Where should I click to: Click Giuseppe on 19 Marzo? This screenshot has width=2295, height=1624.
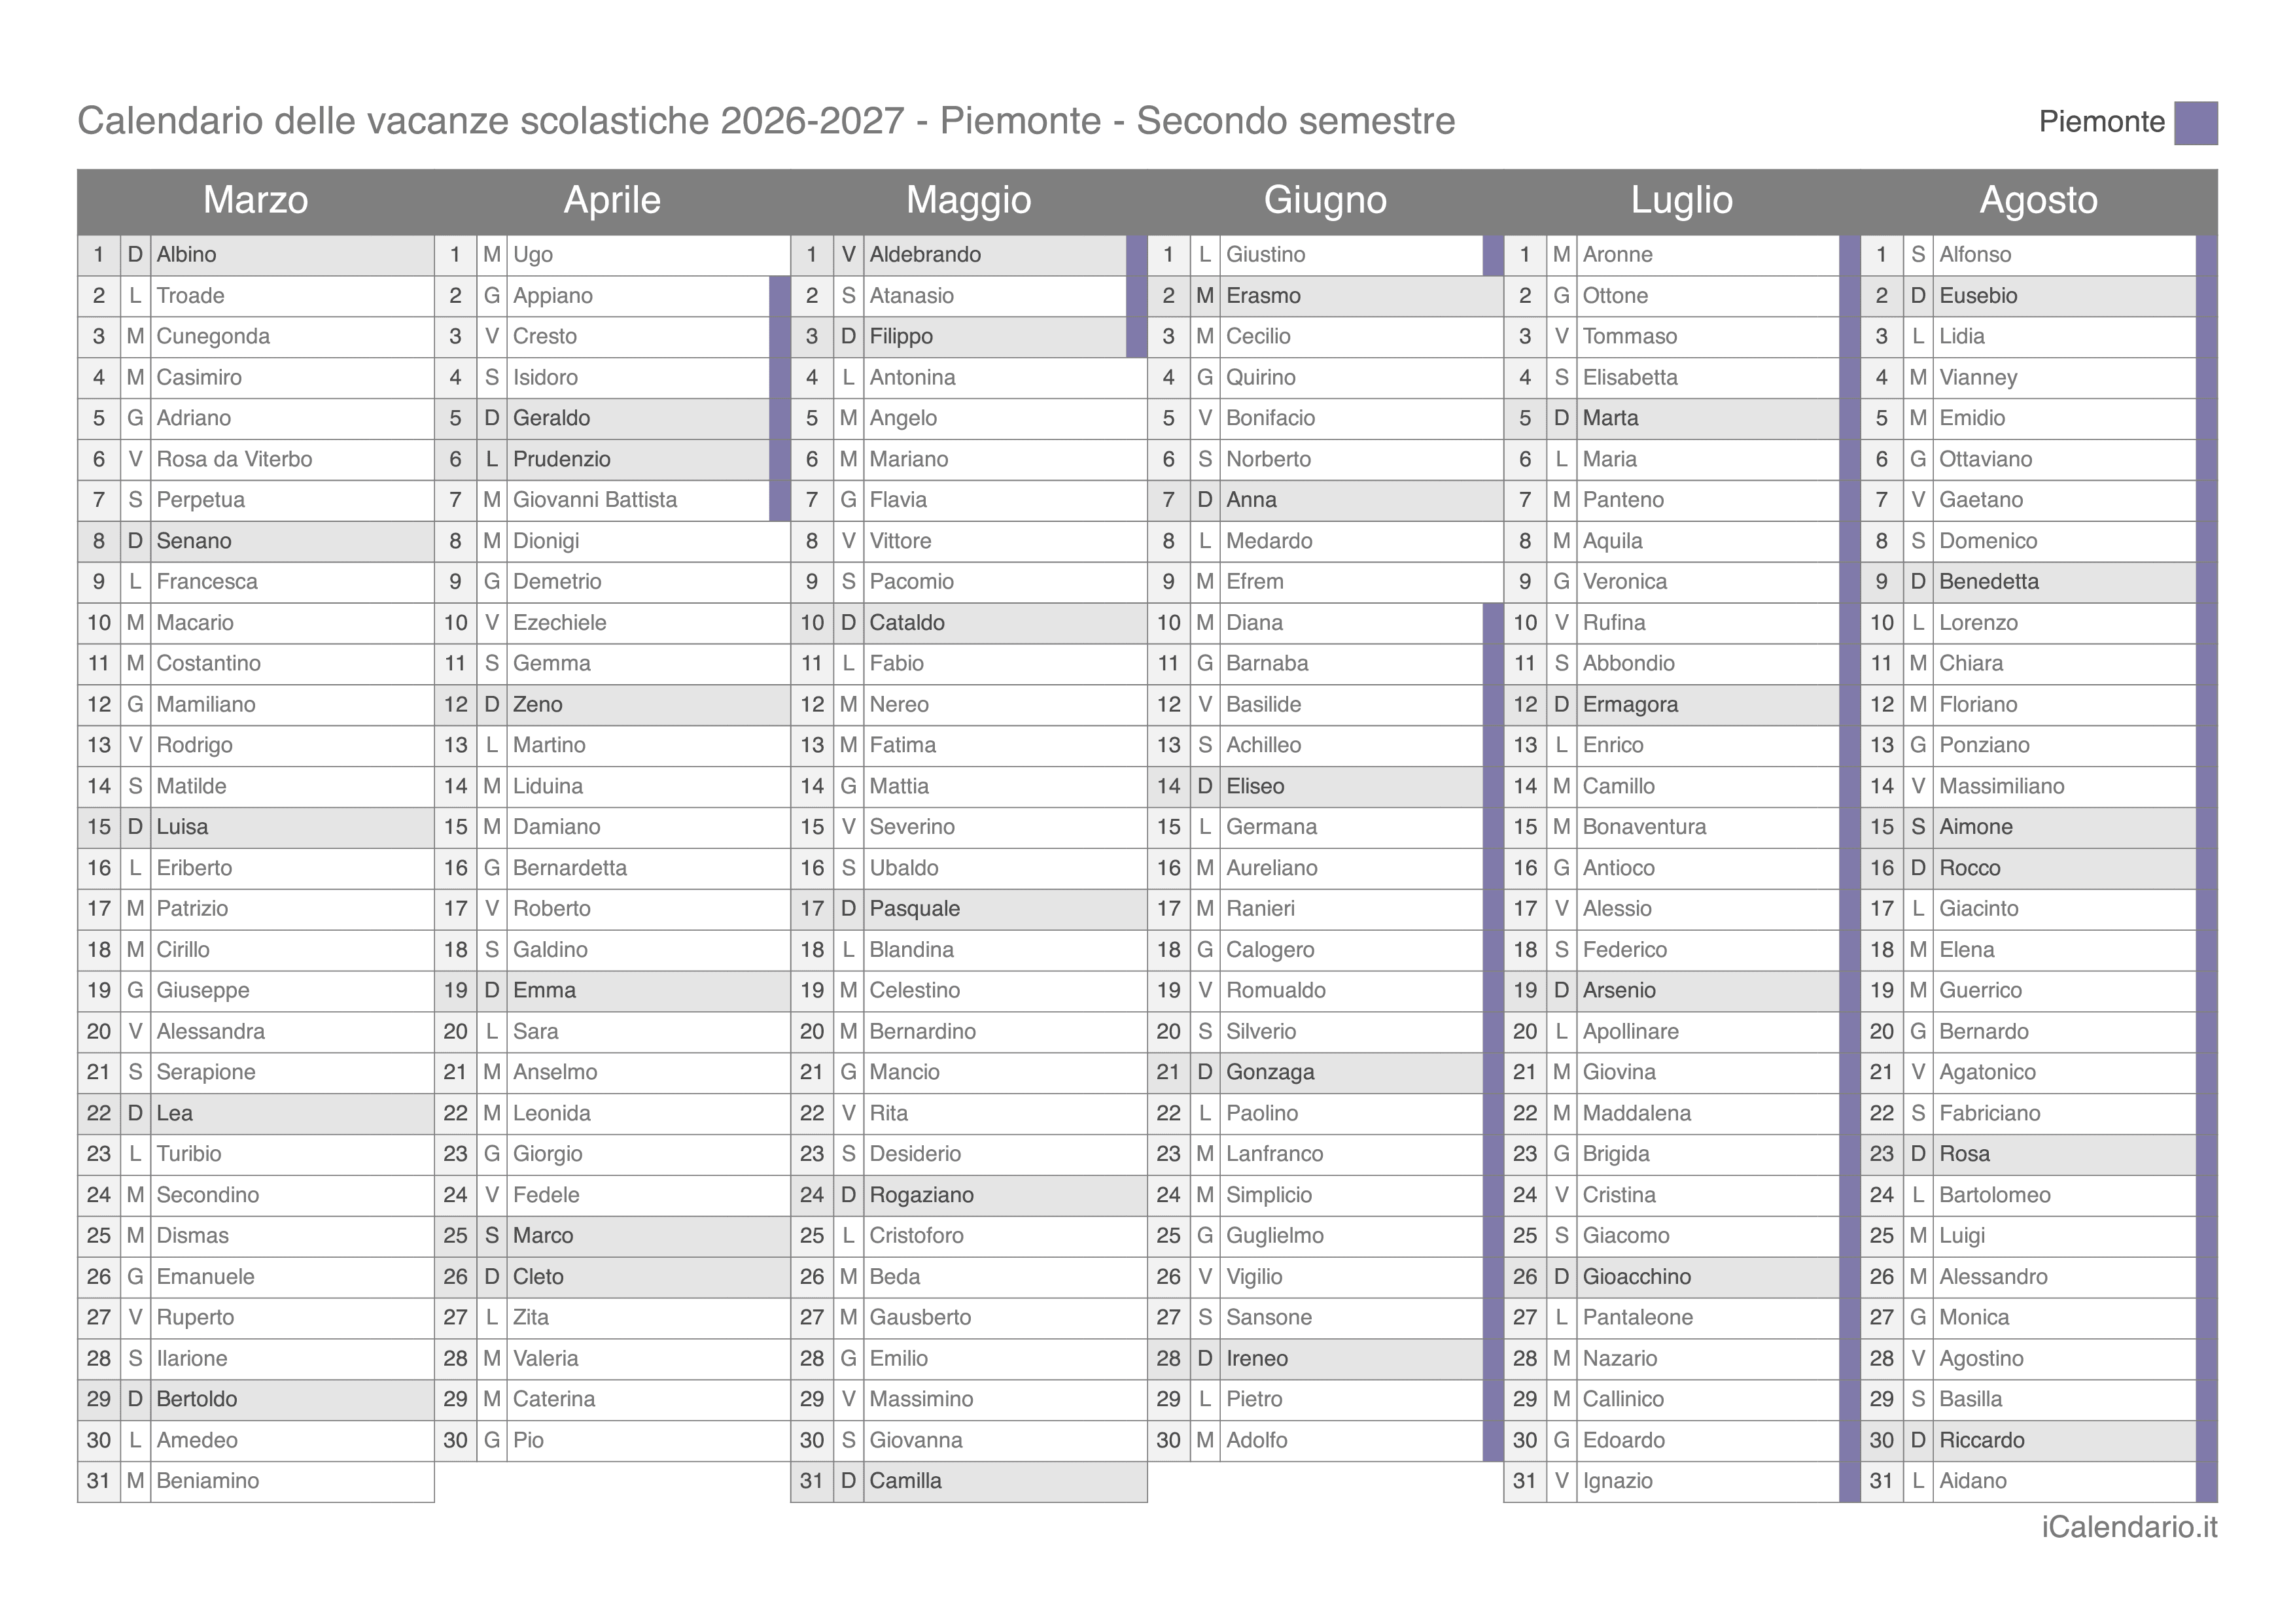(x=203, y=991)
